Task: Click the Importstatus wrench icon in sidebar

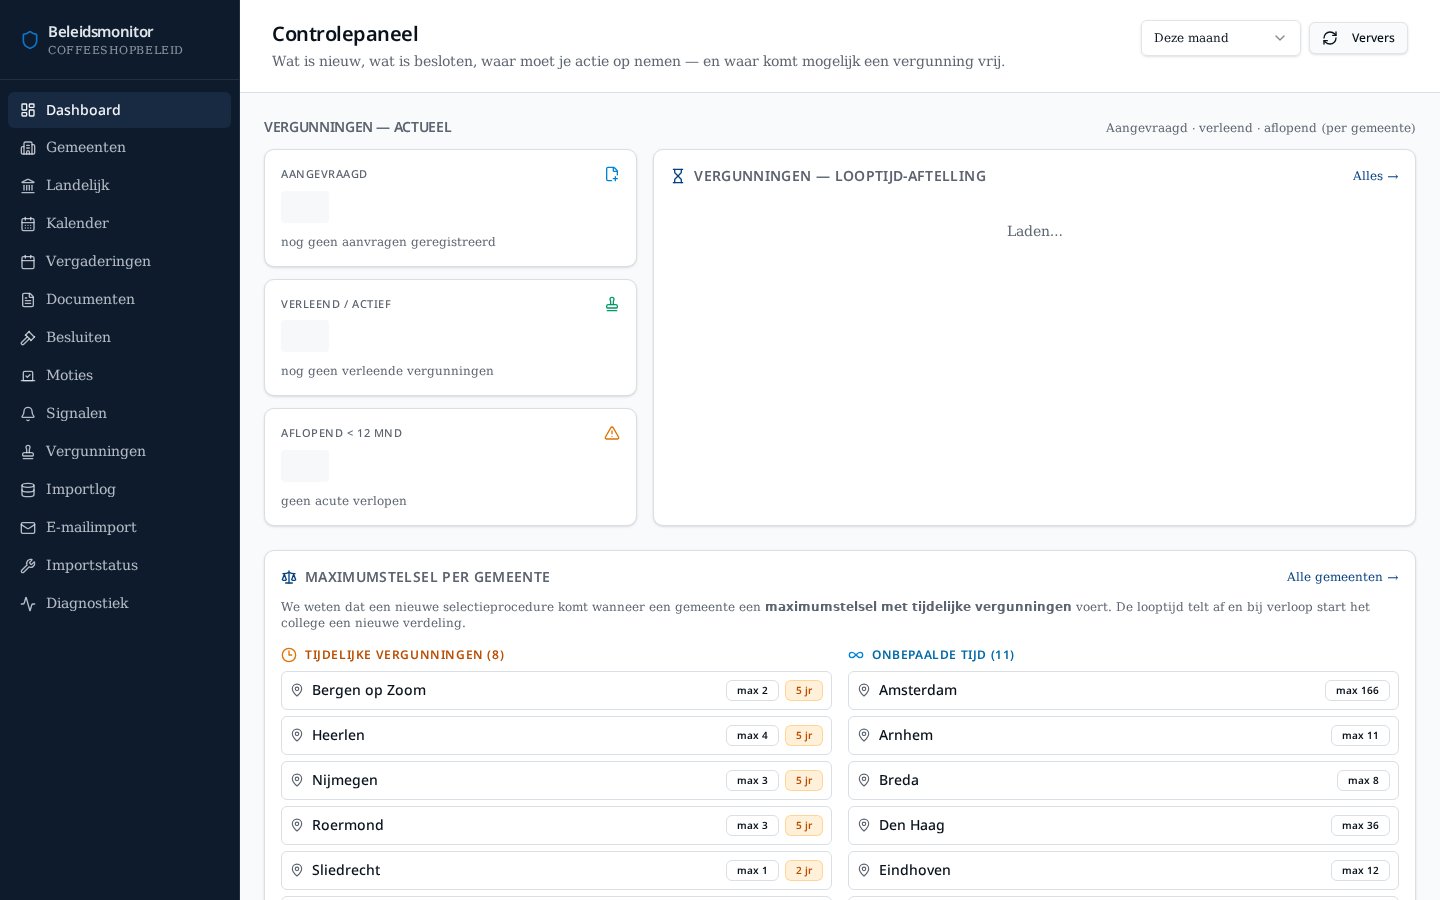Action: (28, 566)
